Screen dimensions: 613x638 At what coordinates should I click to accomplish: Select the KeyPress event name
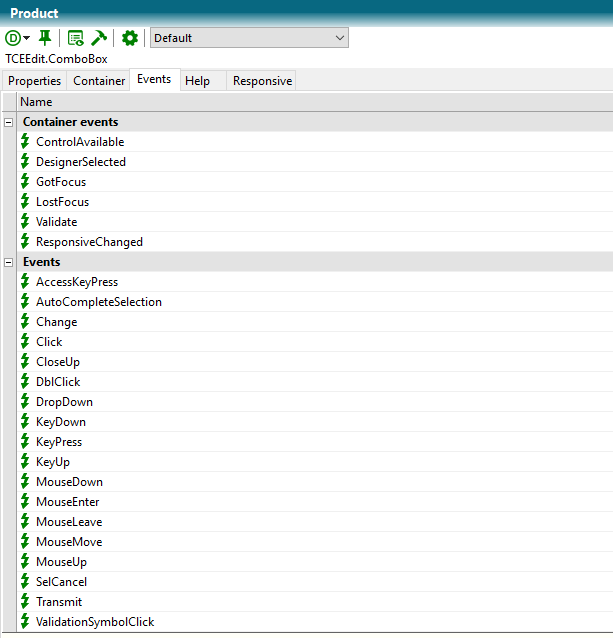tap(59, 442)
